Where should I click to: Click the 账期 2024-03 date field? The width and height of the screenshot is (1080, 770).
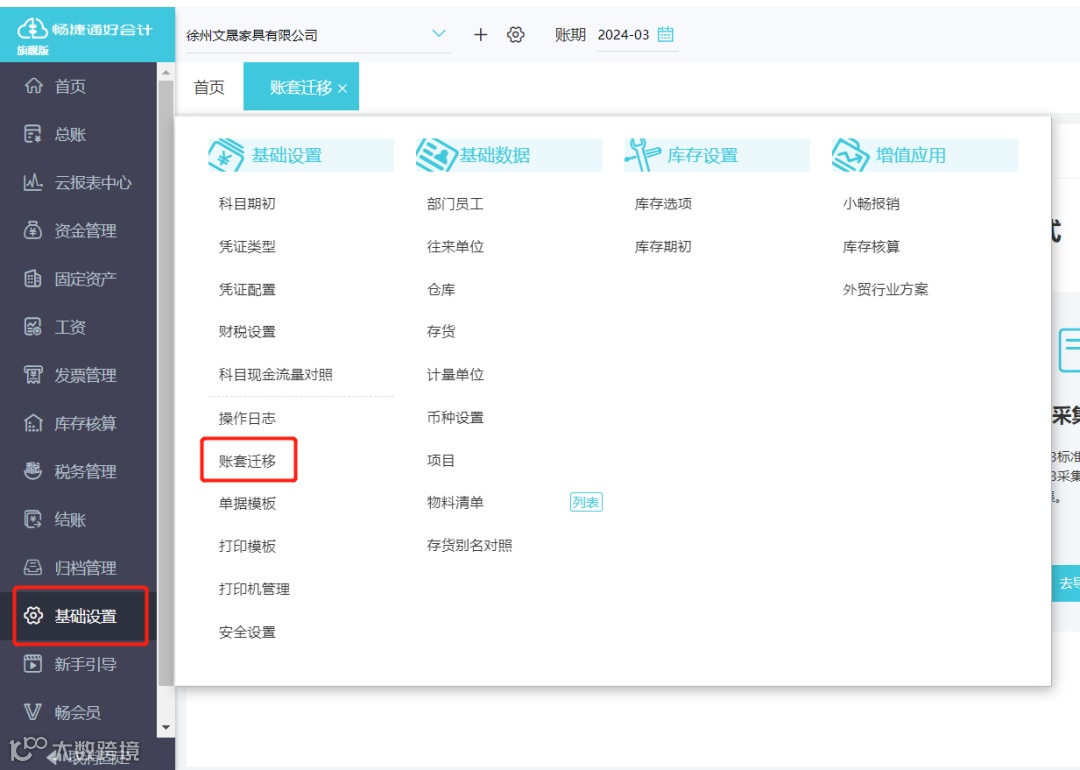(636, 34)
